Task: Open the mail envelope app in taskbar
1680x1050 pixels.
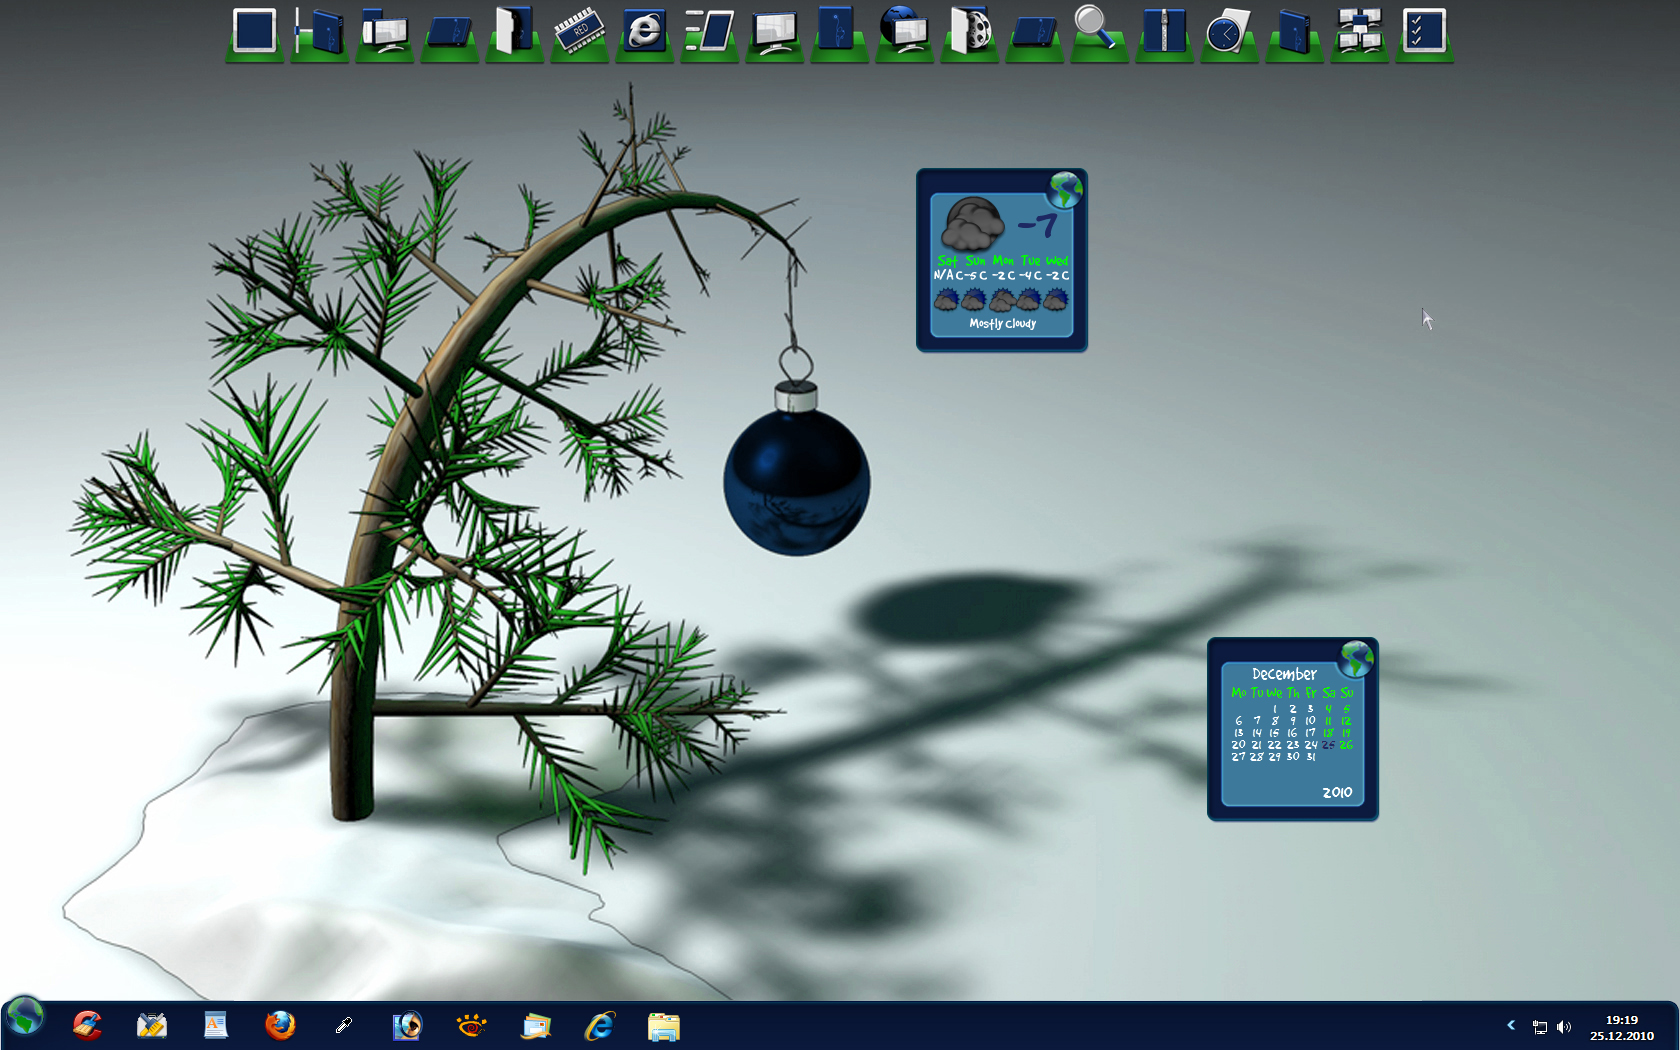Action: (x=536, y=1026)
